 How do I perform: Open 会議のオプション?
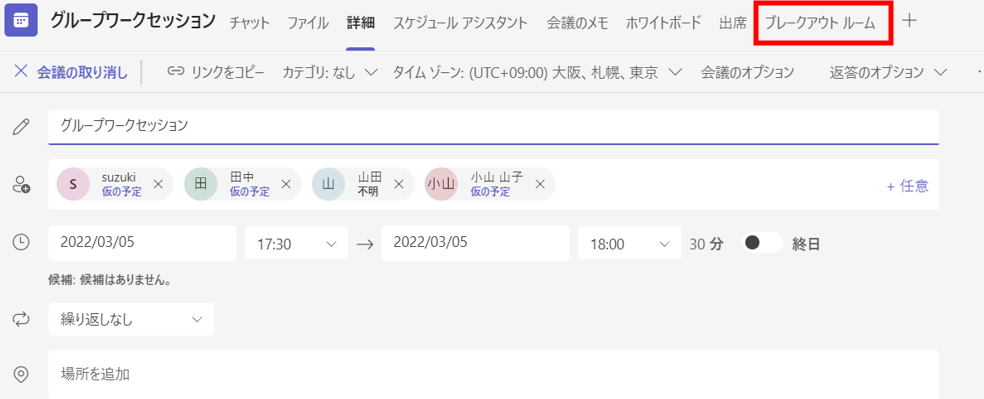(747, 72)
